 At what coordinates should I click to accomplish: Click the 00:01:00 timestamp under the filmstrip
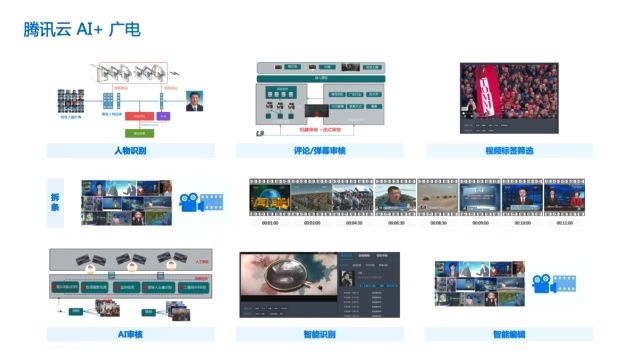[x=270, y=223]
